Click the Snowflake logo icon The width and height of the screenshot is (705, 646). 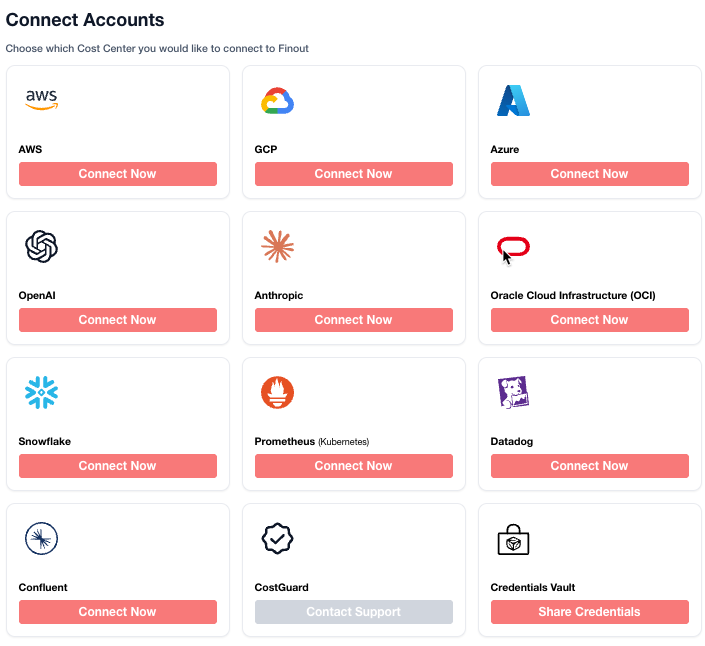point(41,392)
